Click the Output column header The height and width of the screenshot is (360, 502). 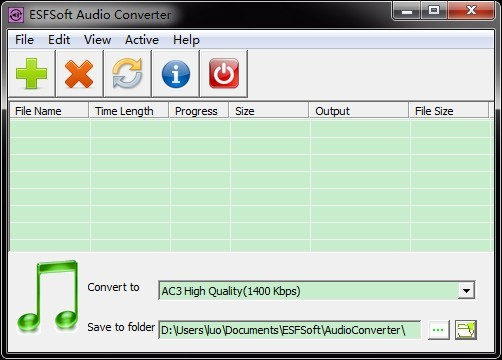359,111
